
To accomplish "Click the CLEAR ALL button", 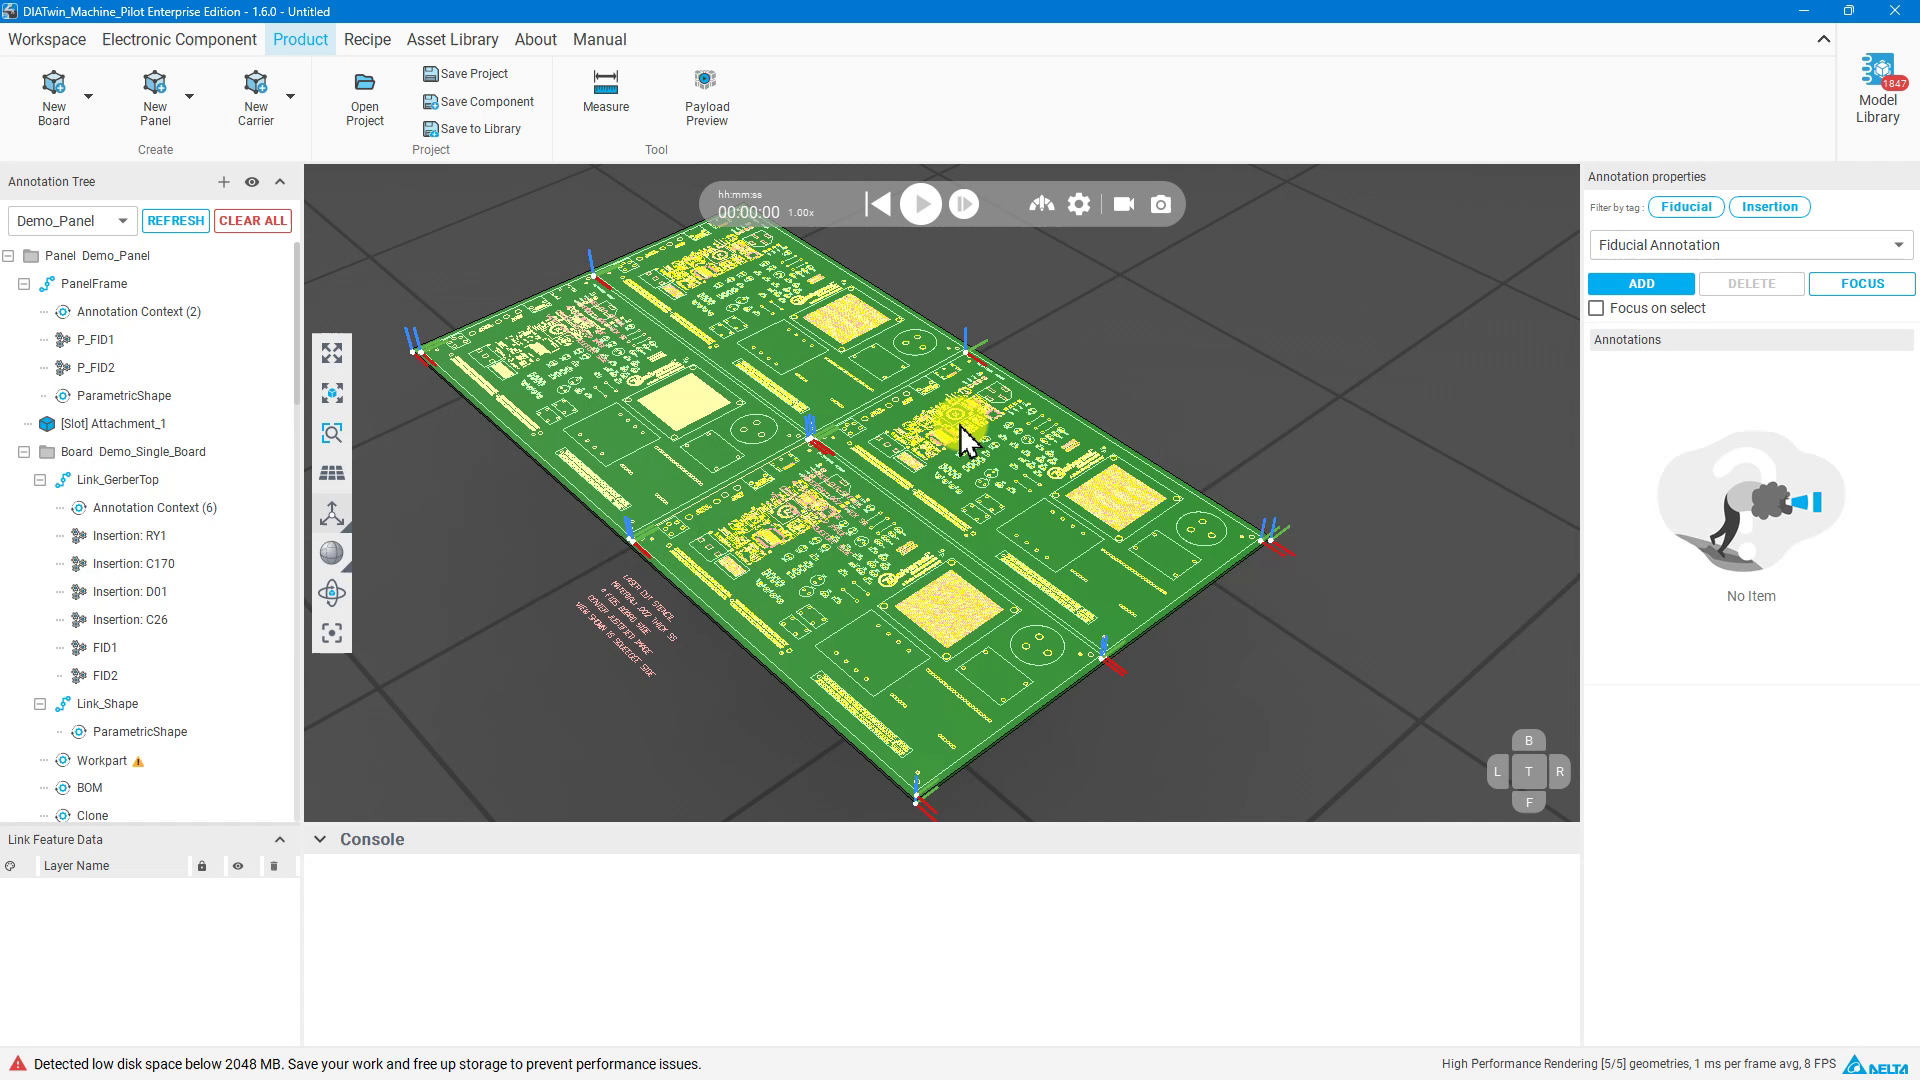I will (253, 221).
